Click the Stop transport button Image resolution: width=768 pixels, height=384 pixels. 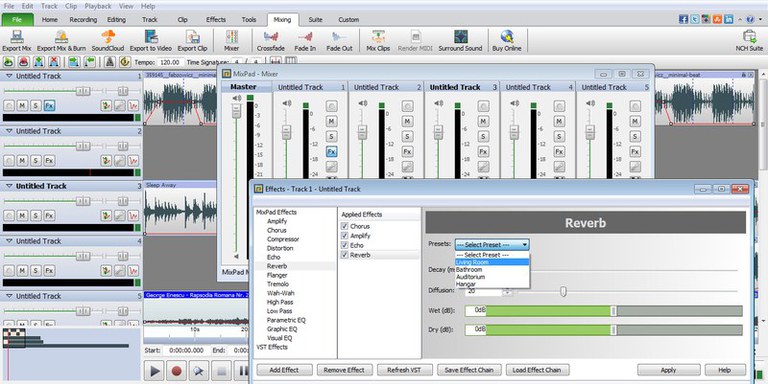[x=221, y=371]
